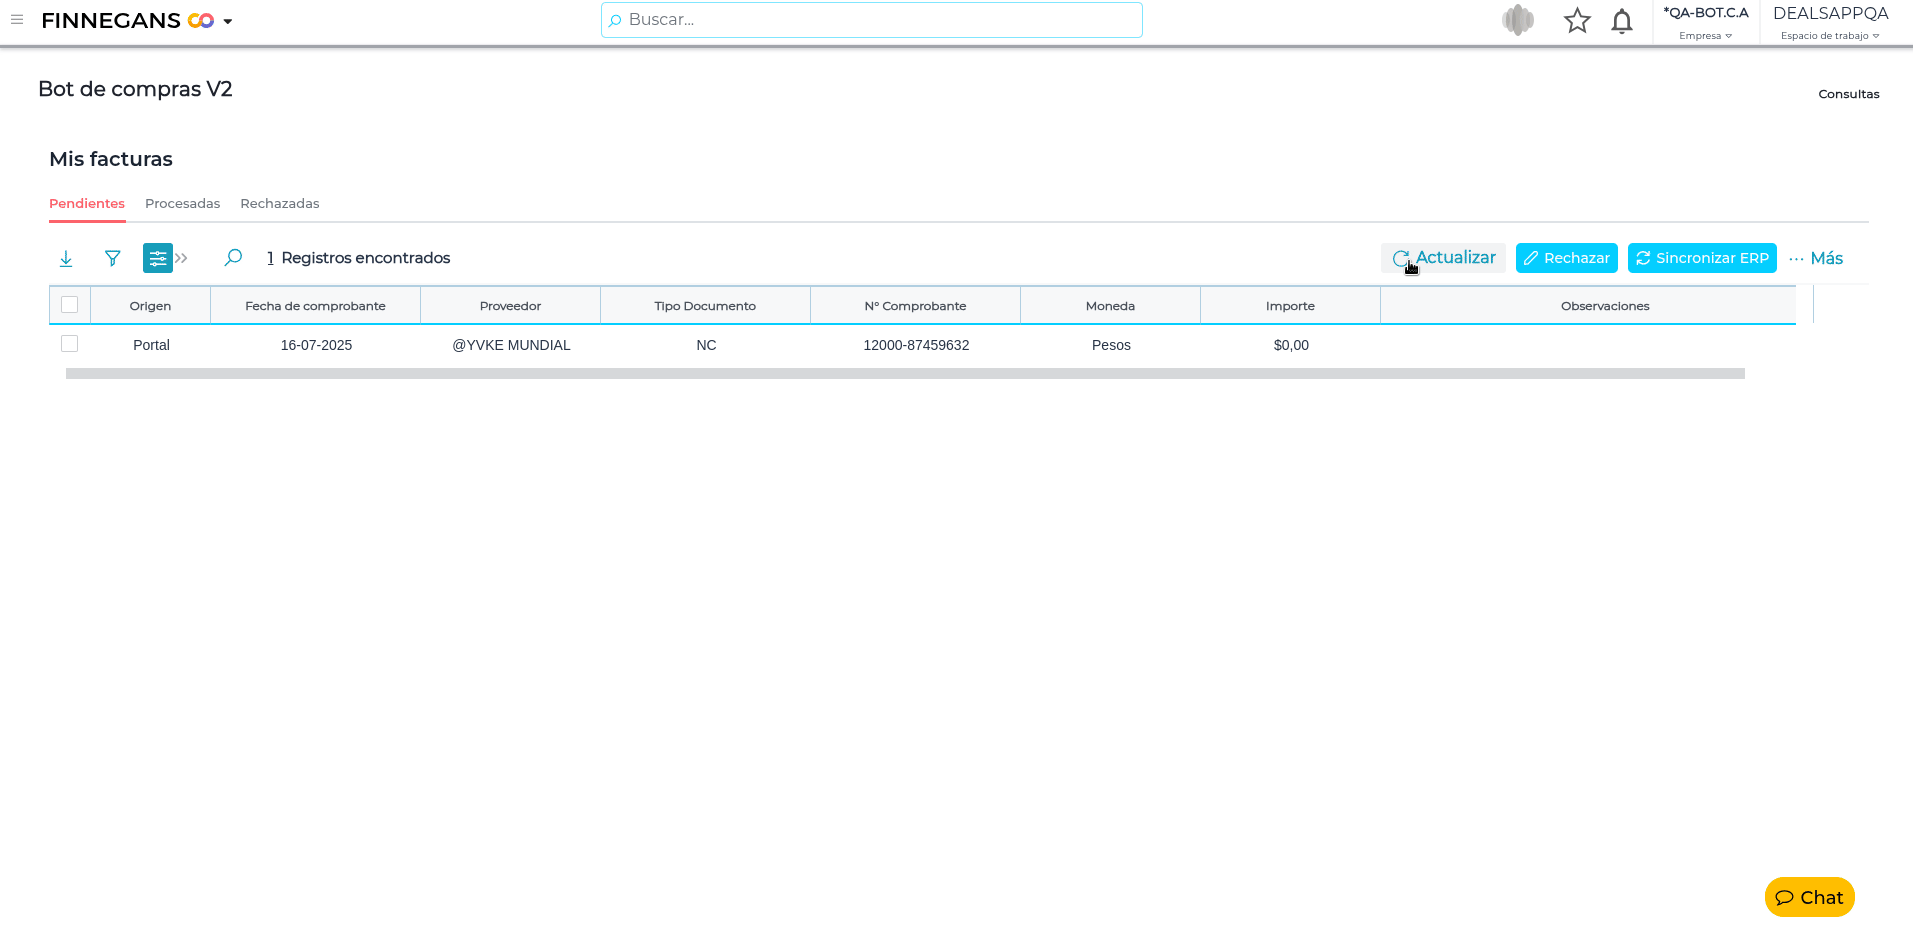Click the Sincronizar ERP button
1913x946 pixels.
click(1701, 258)
